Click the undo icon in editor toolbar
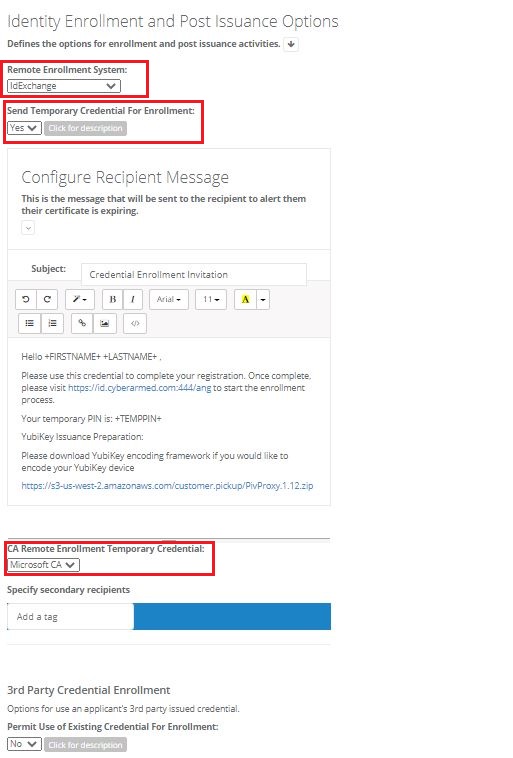Image resolution: width=513 pixels, height=758 pixels. pos(26,299)
